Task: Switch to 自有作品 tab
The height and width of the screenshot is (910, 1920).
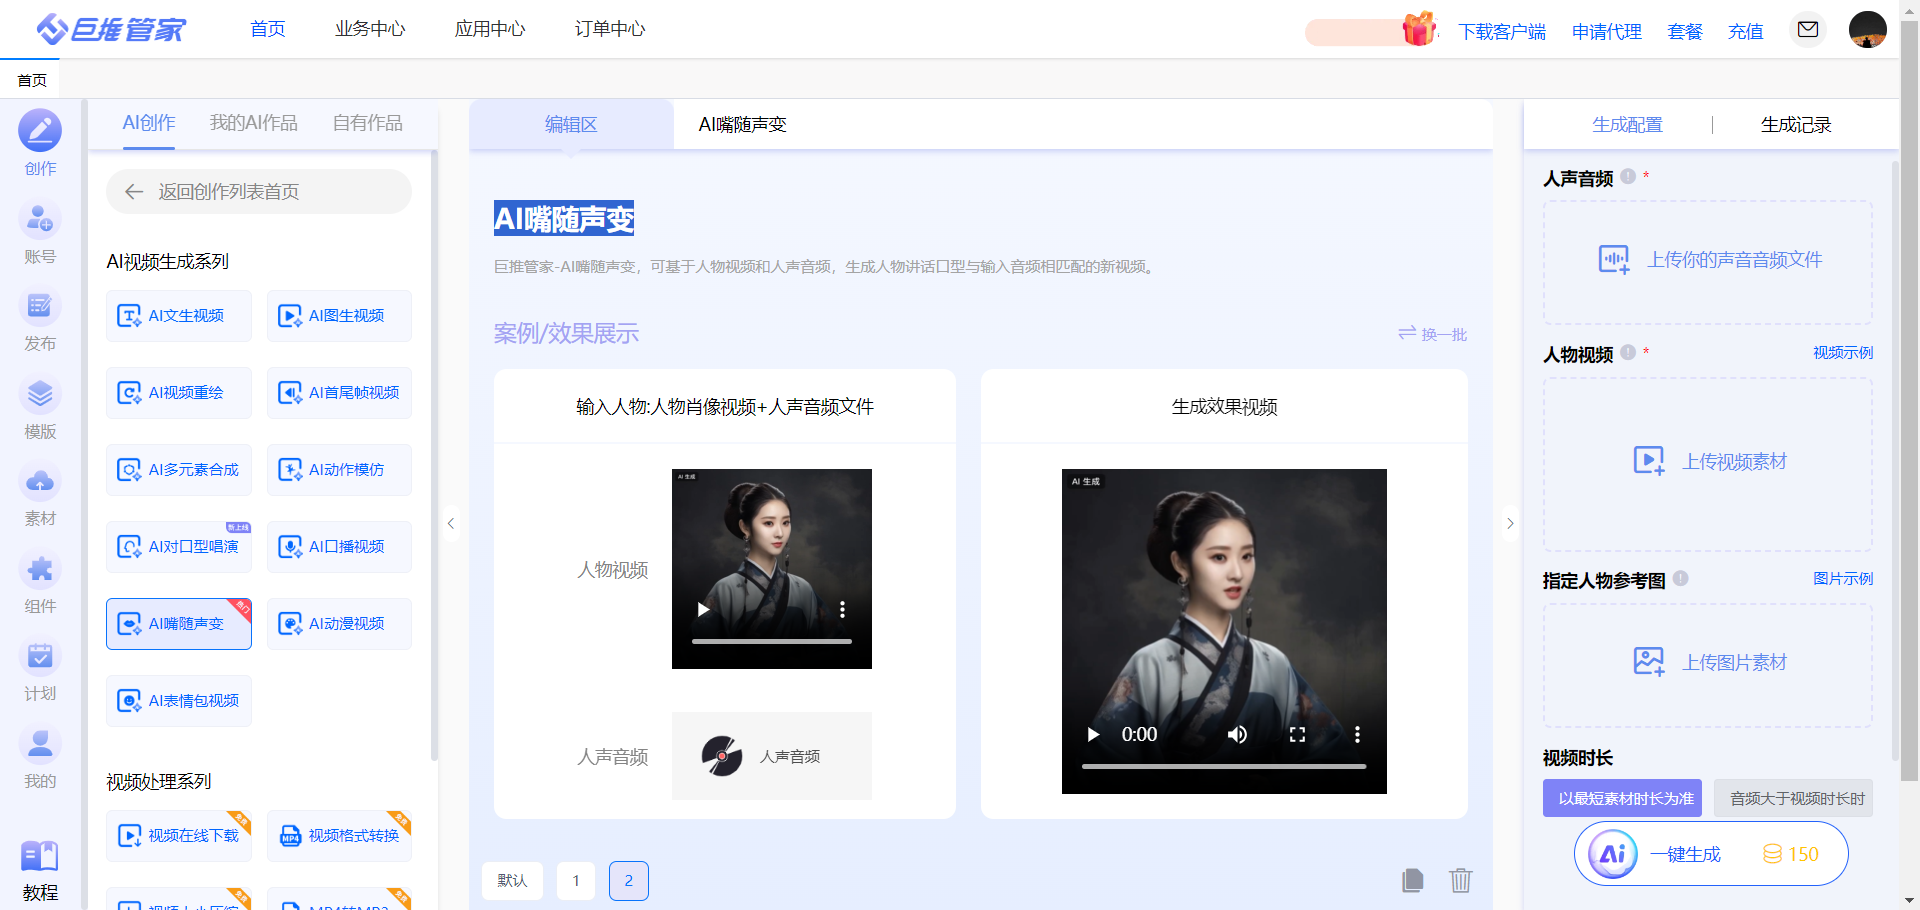Action: tap(368, 123)
